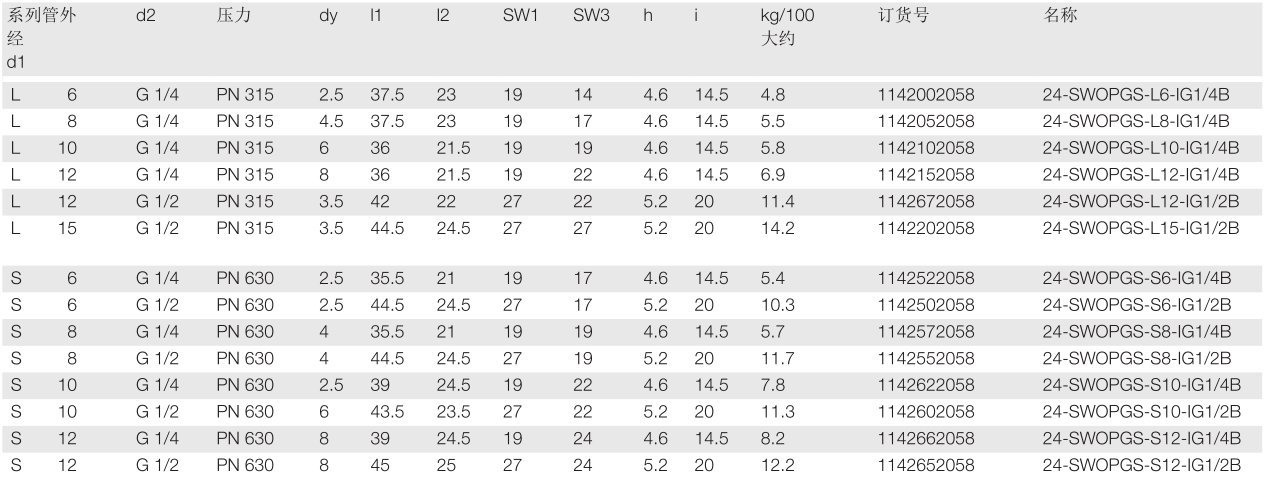Click order number 1142202058

[x=924, y=228]
